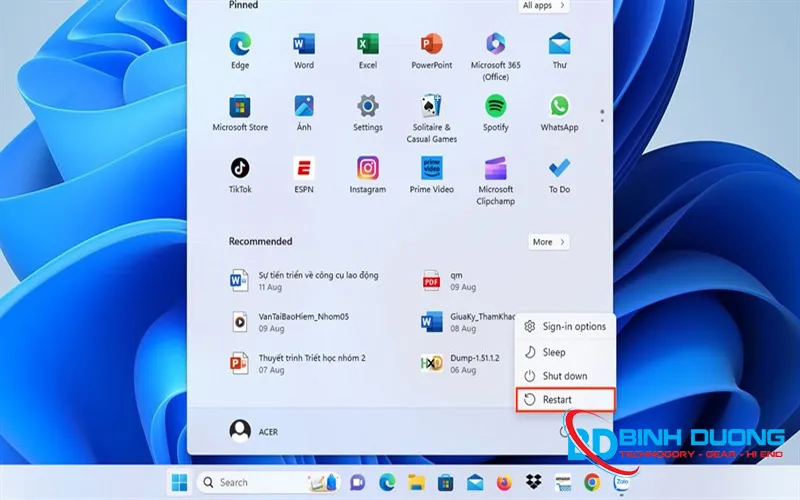Screen dimensions: 800x500
Task: Launch Microsoft Store from pinned apps
Action: click(240, 112)
